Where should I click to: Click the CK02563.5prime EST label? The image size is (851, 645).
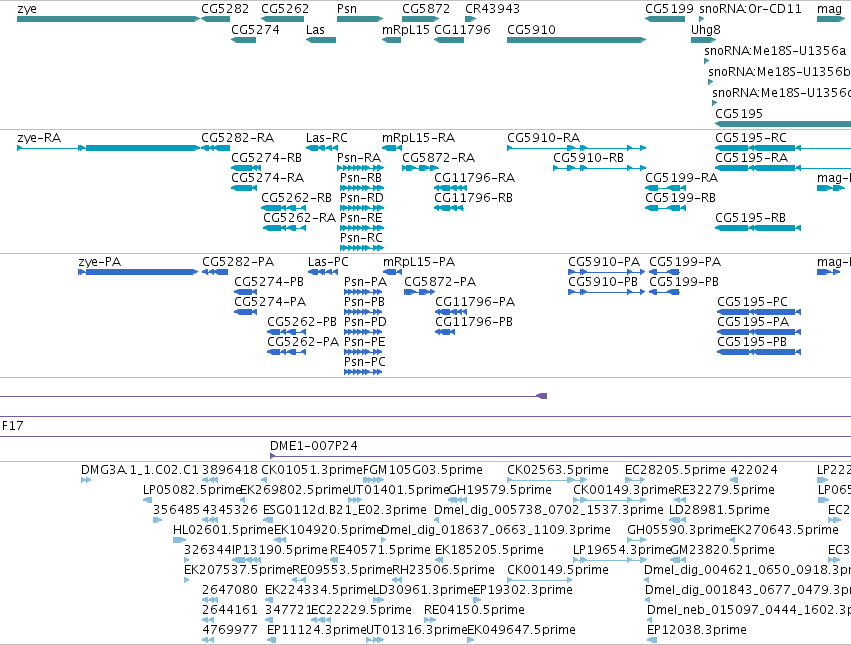[557, 470]
